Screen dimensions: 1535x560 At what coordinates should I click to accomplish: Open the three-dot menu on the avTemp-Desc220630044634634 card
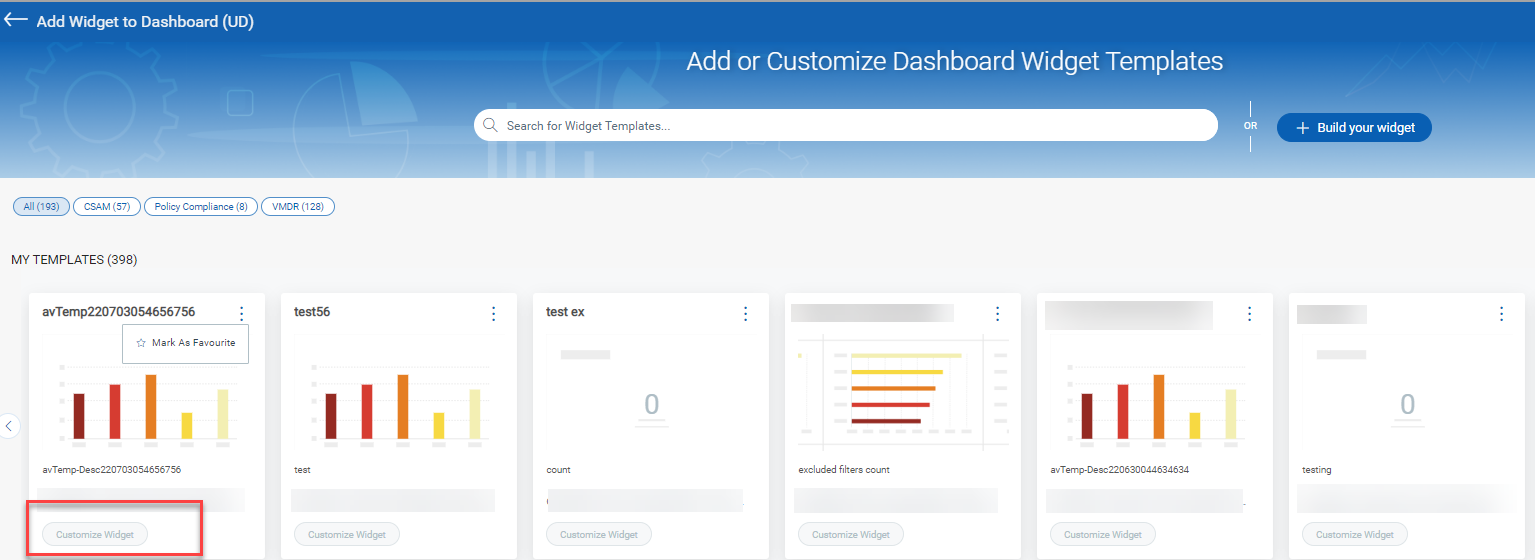tap(1249, 314)
